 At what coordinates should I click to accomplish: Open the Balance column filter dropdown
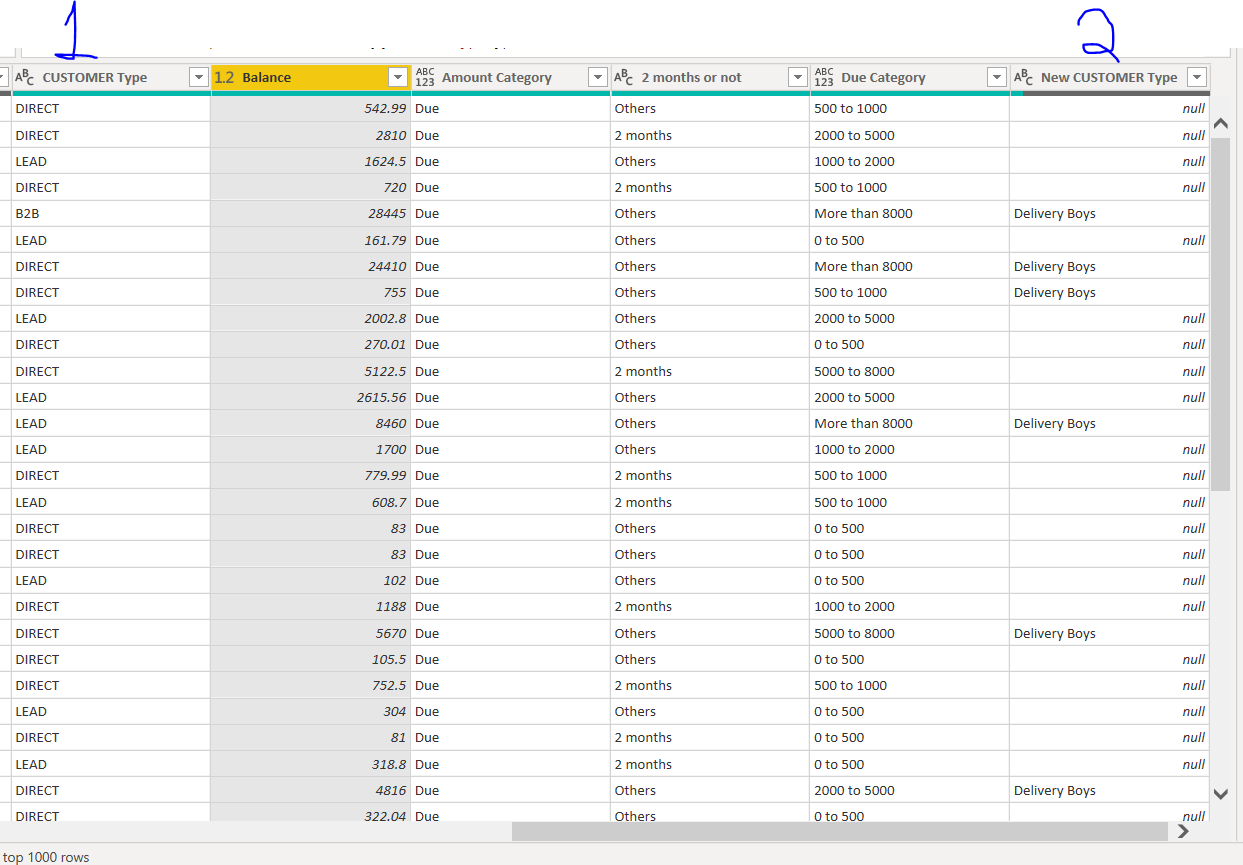point(398,77)
